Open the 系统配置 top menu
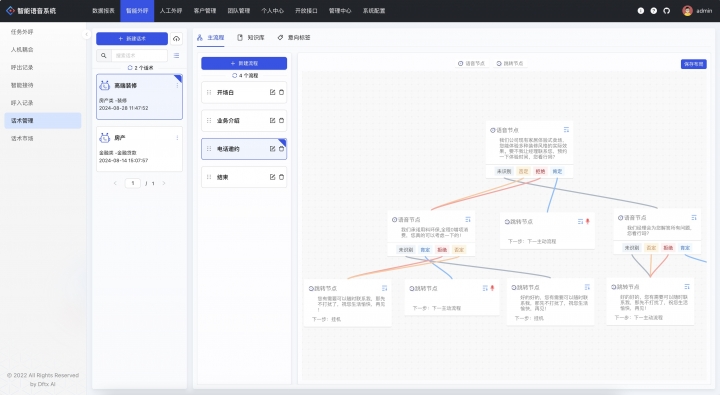The image size is (720, 395). tap(374, 11)
